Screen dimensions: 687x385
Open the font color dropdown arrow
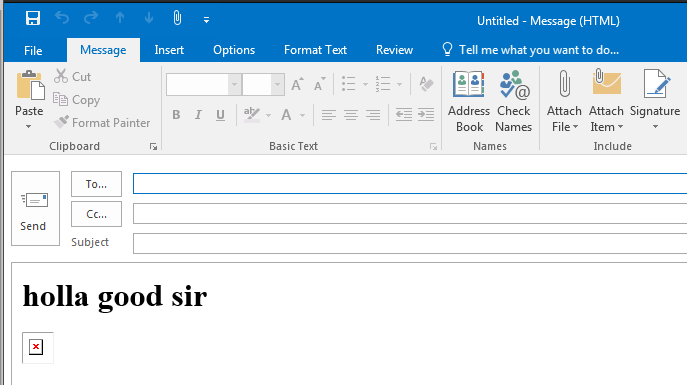[302, 116]
